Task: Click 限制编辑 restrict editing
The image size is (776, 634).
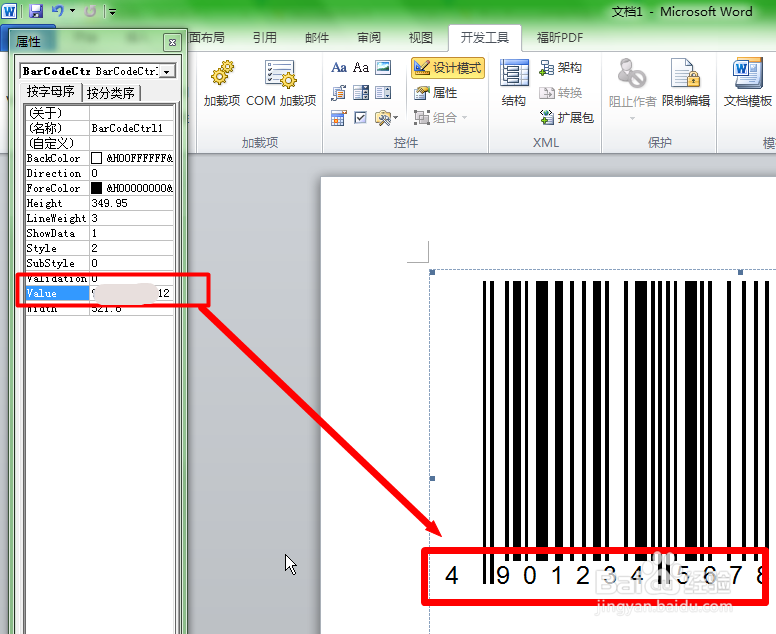Action: (x=685, y=83)
